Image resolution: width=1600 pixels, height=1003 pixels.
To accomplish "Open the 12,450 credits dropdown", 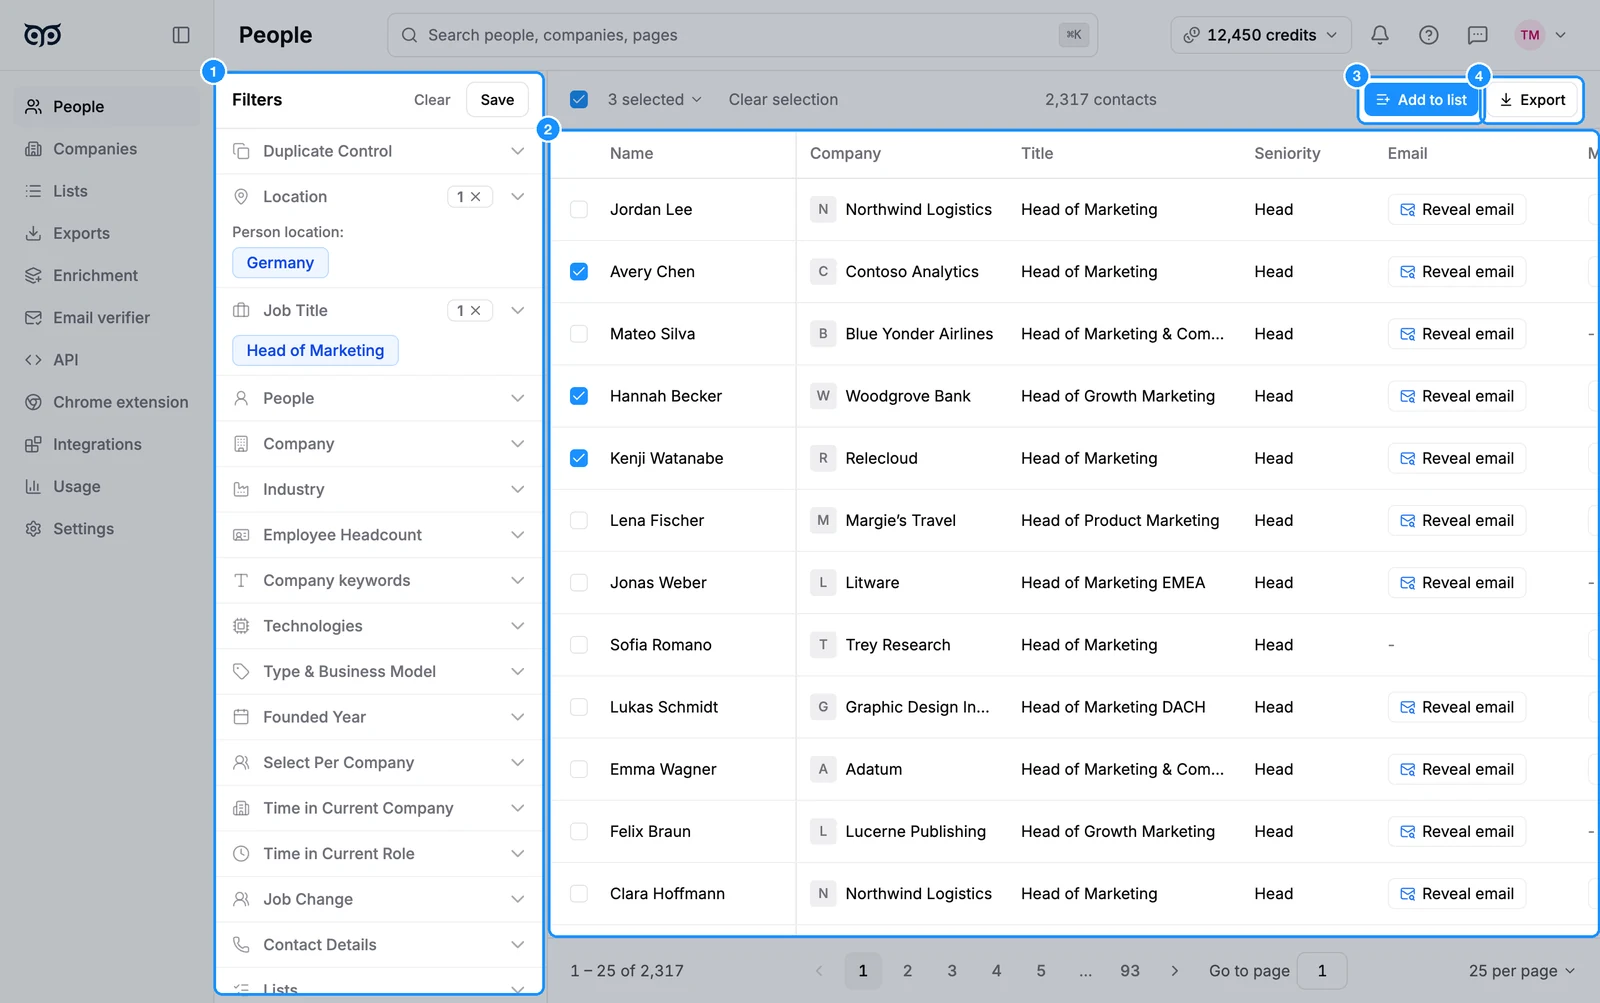I will pyautogui.click(x=1260, y=35).
